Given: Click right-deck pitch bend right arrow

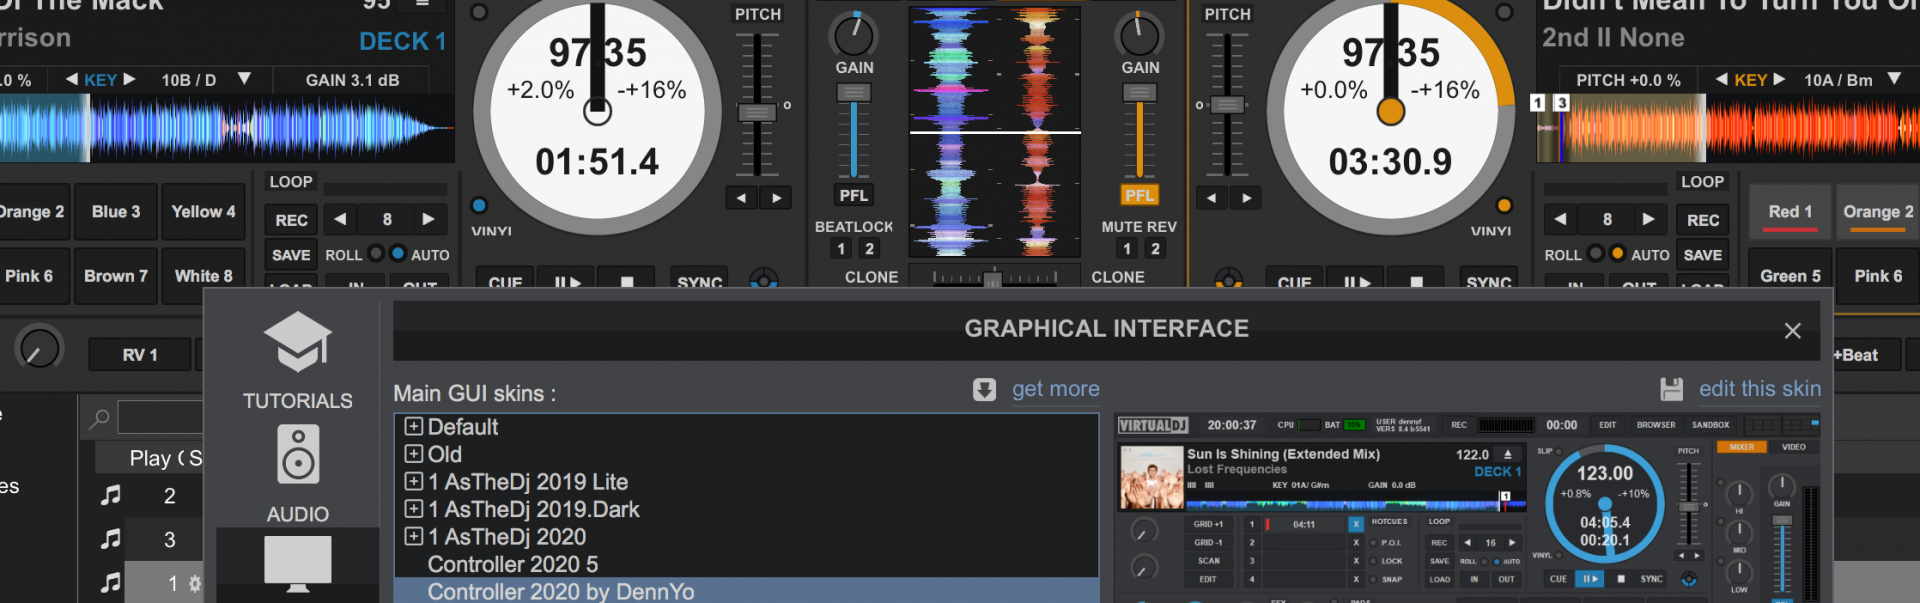Looking at the screenshot, I should pyautogui.click(x=1247, y=198).
